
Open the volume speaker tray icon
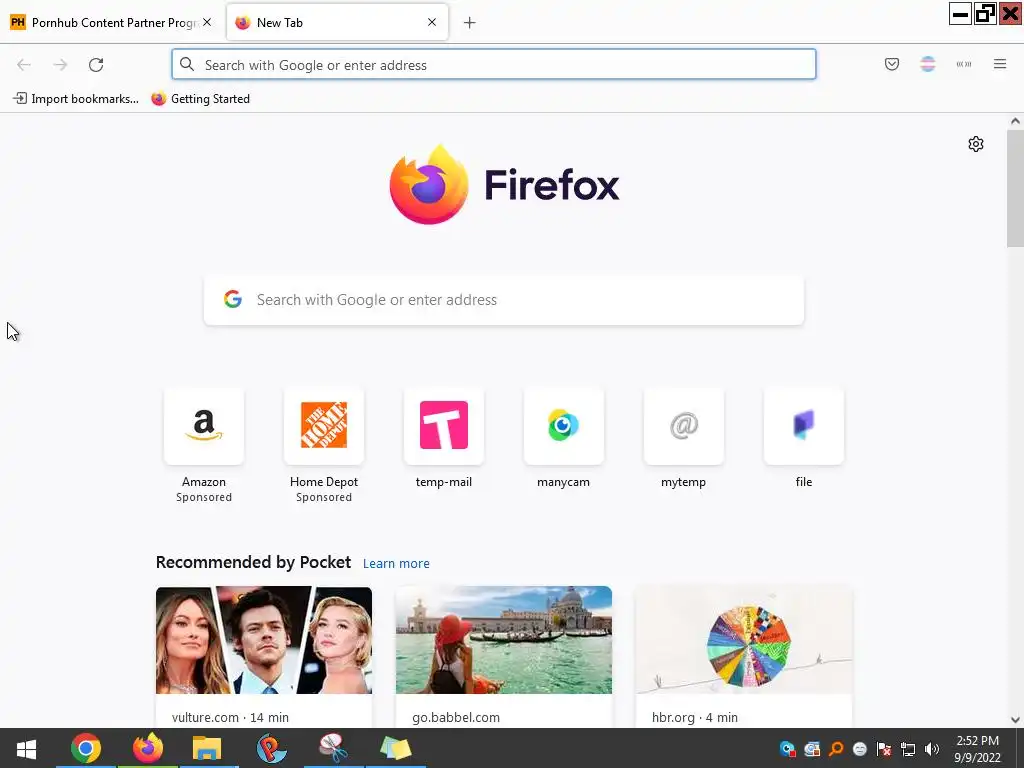click(932, 749)
